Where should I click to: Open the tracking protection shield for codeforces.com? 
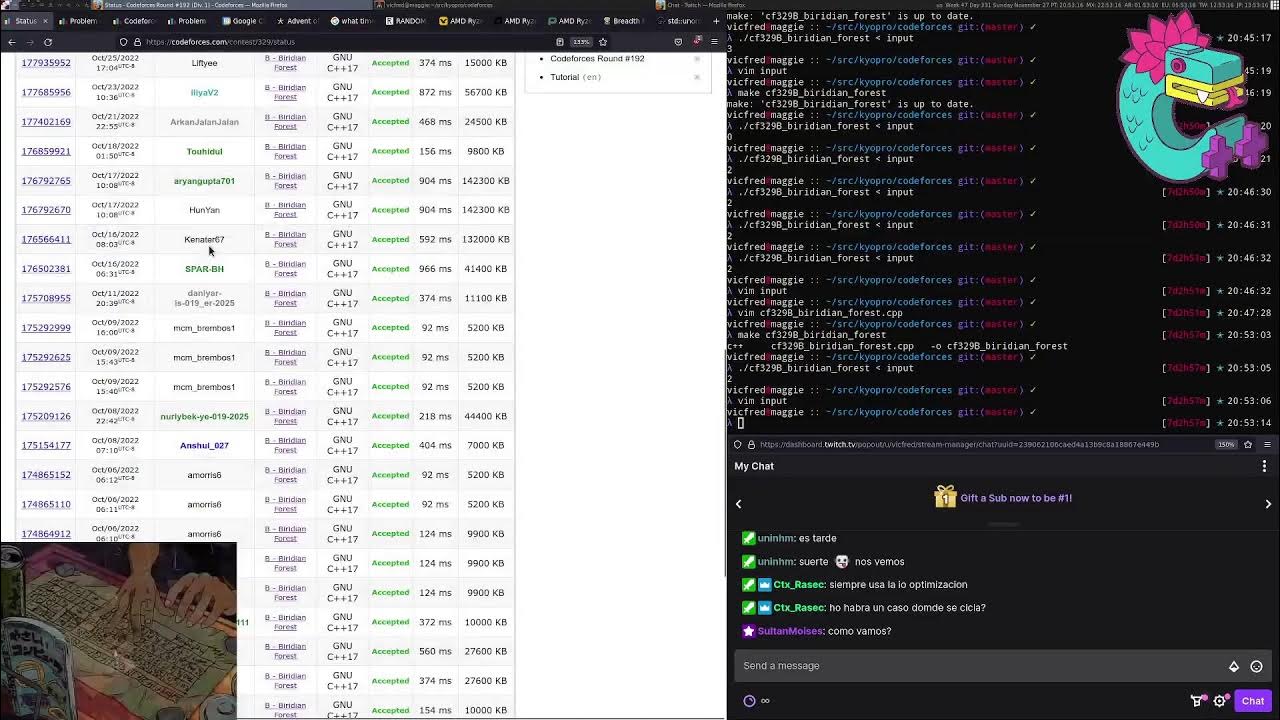tap(123, 42)
